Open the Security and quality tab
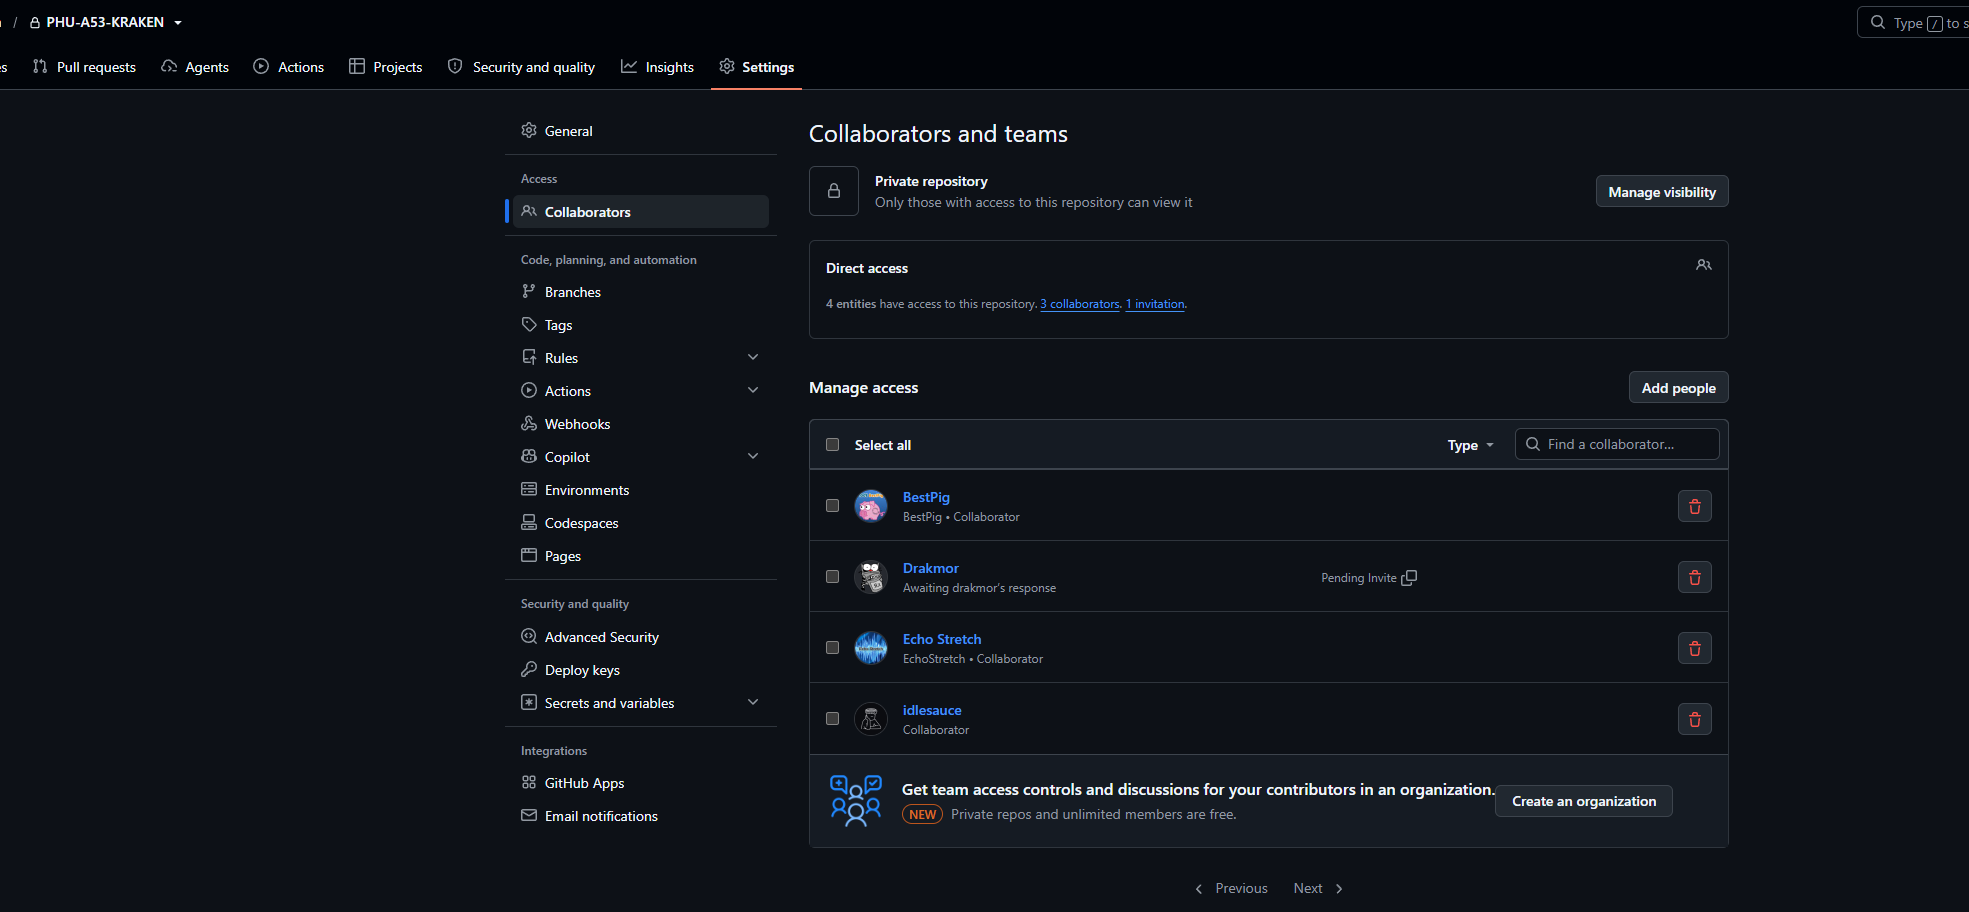The height and width of the screenshot is (912, 1969). [x=521, y=67]
